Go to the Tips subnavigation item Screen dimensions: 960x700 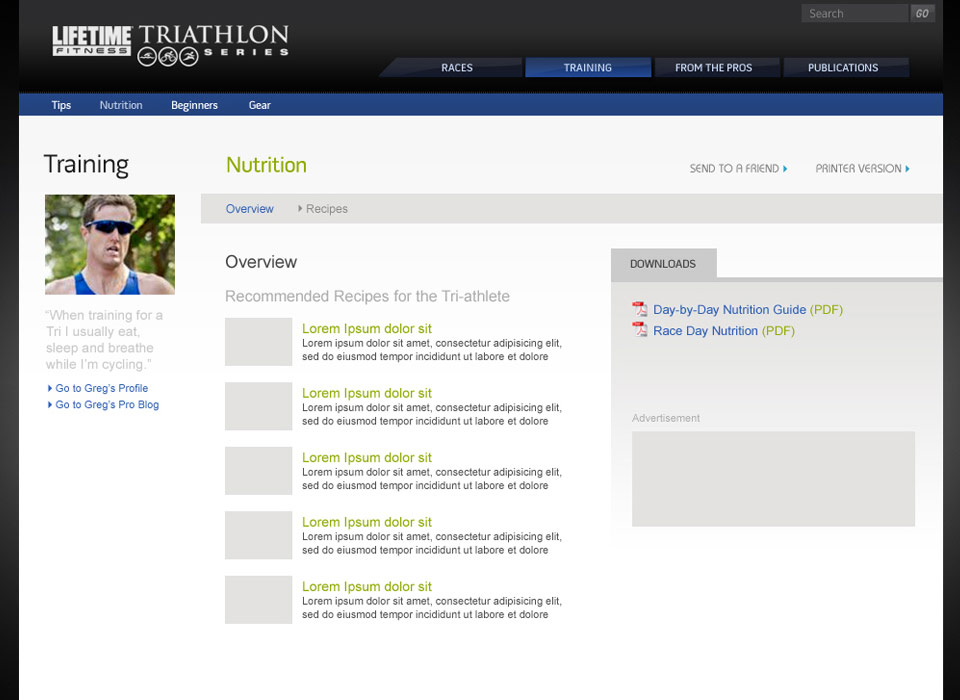coord(61,105)
